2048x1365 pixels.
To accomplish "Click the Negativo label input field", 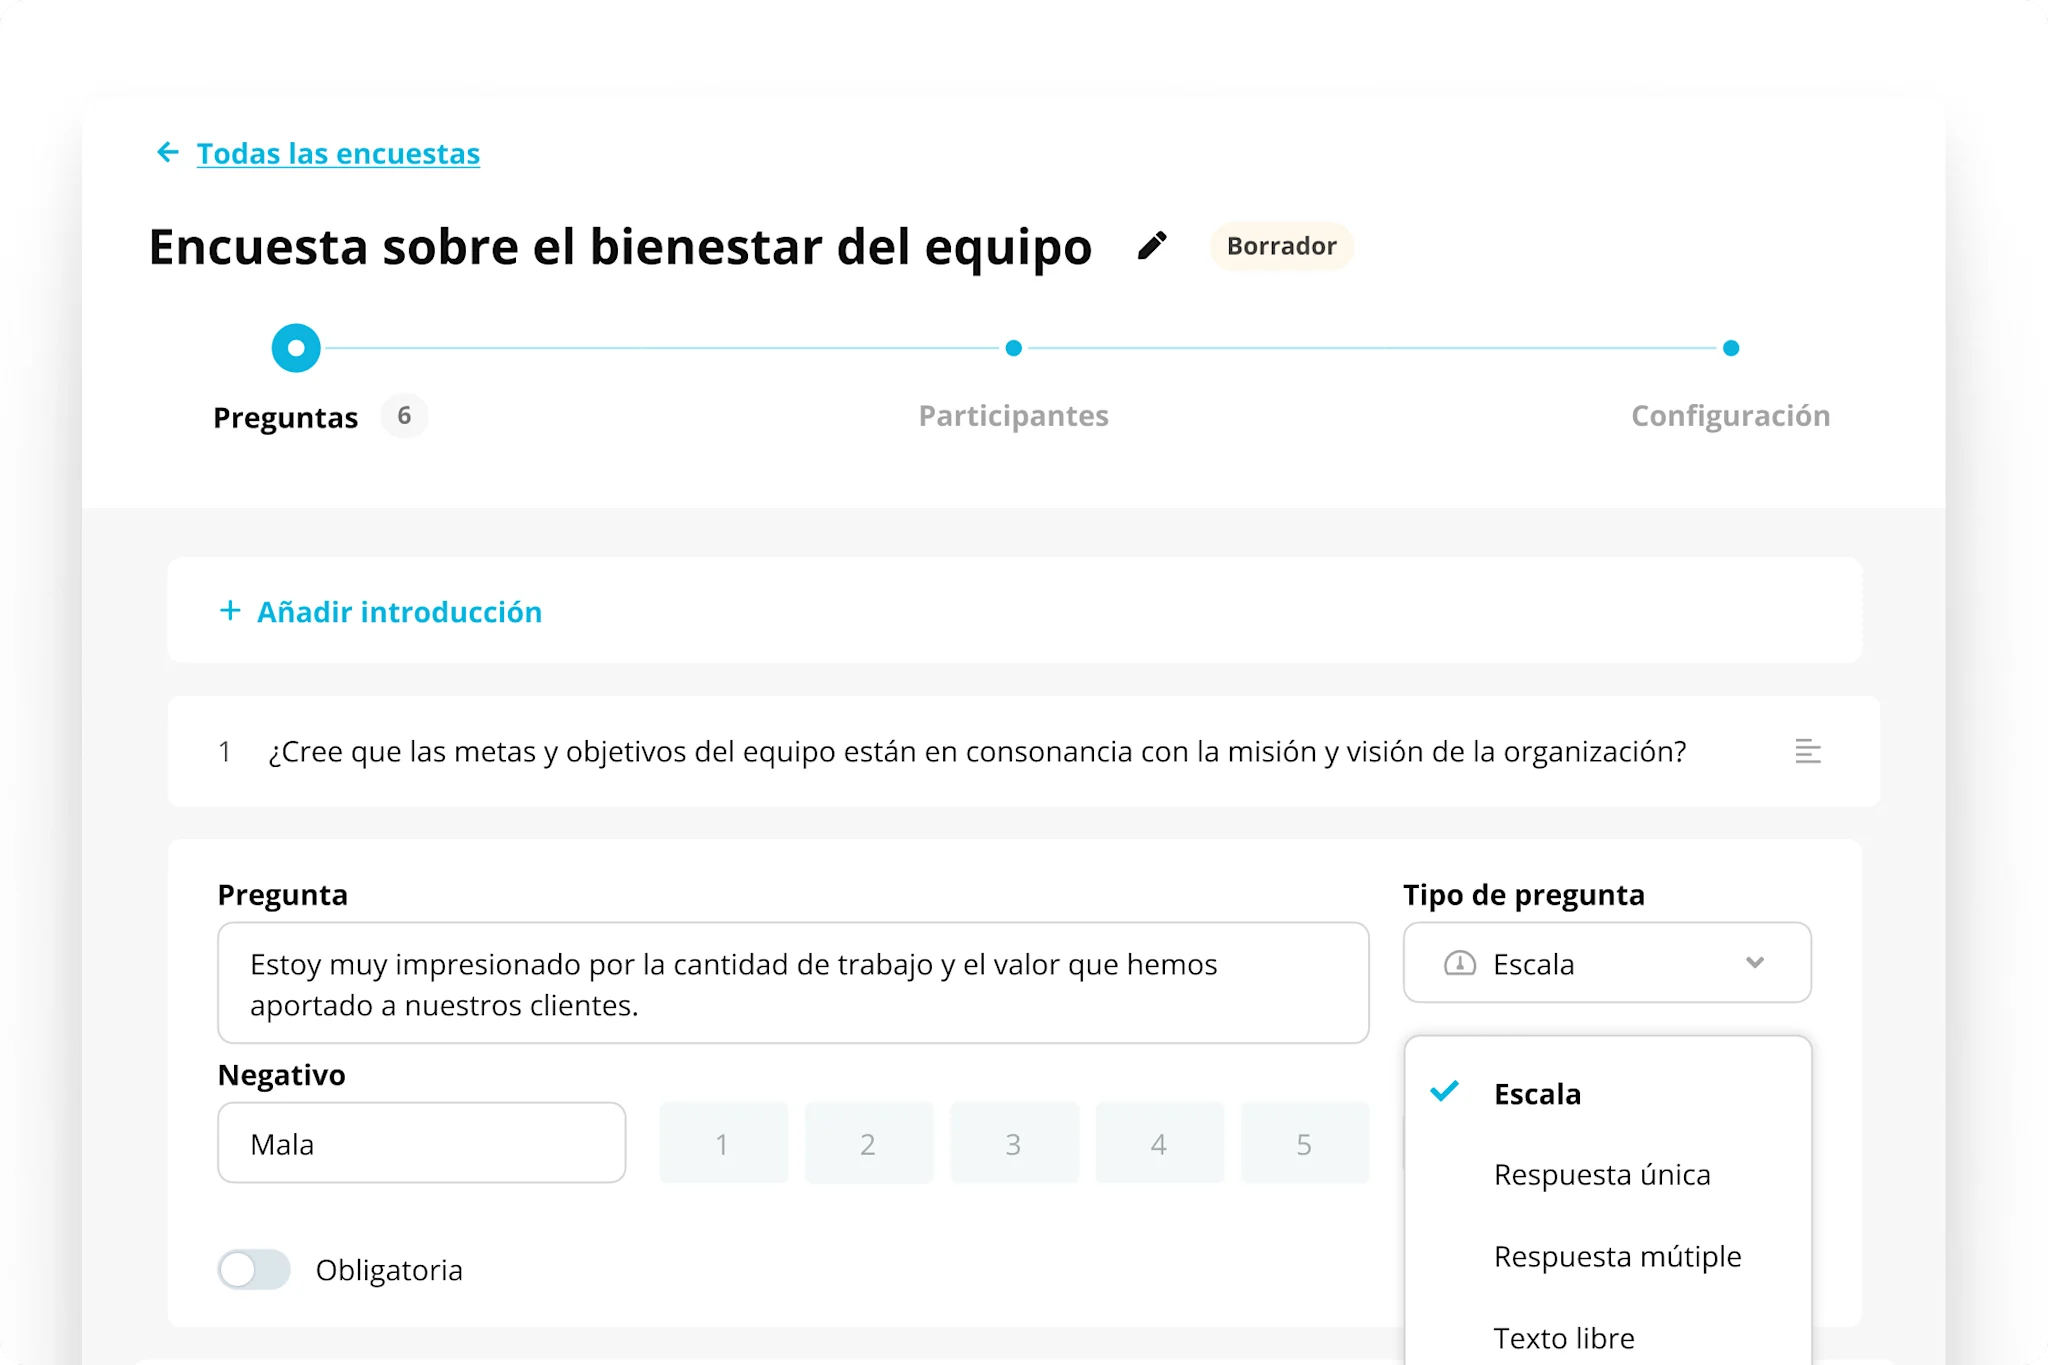I will click(421, 1143).
